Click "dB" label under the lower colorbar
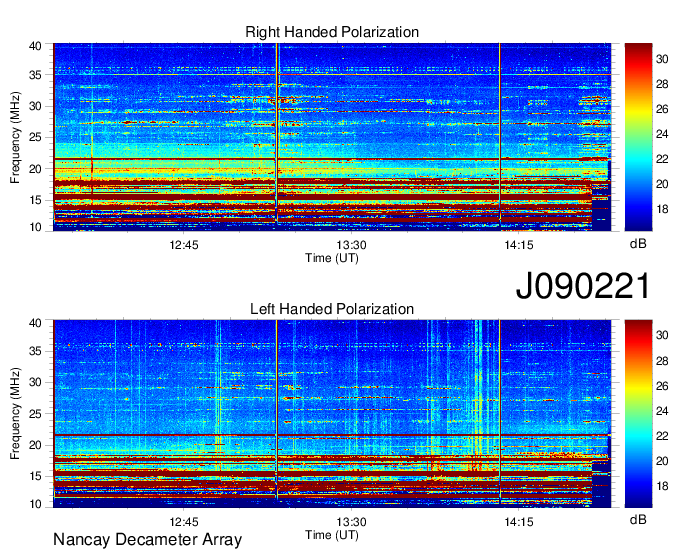 click(x=638, y=519)
